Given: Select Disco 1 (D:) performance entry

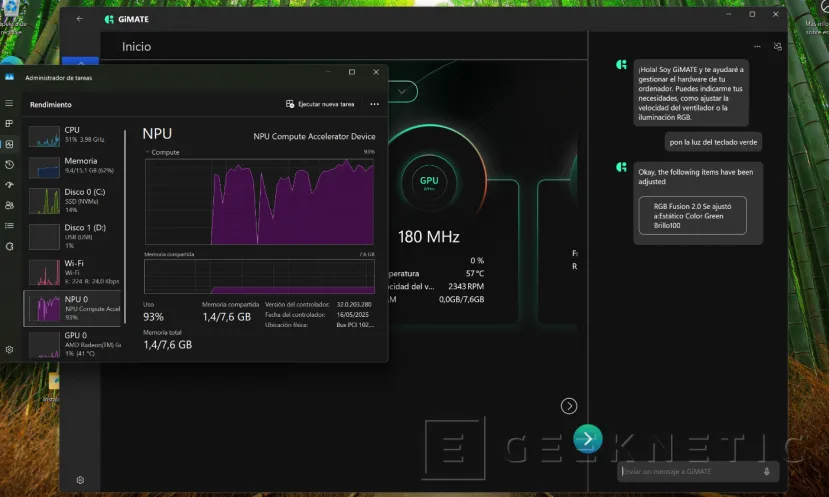Looking at the screenshot, I should 74,236.
